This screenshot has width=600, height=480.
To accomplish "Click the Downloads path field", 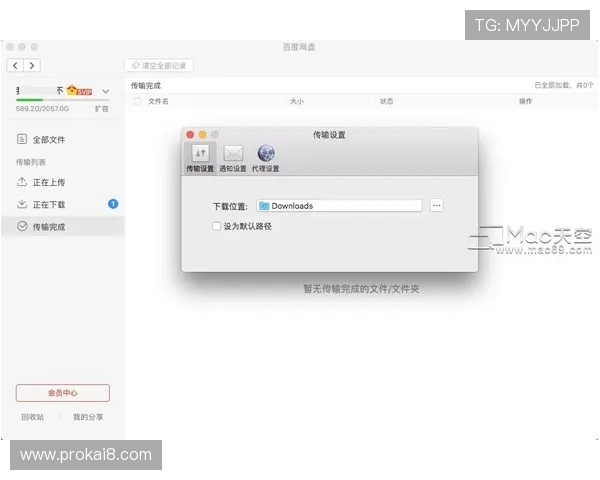I will [339, 206].
